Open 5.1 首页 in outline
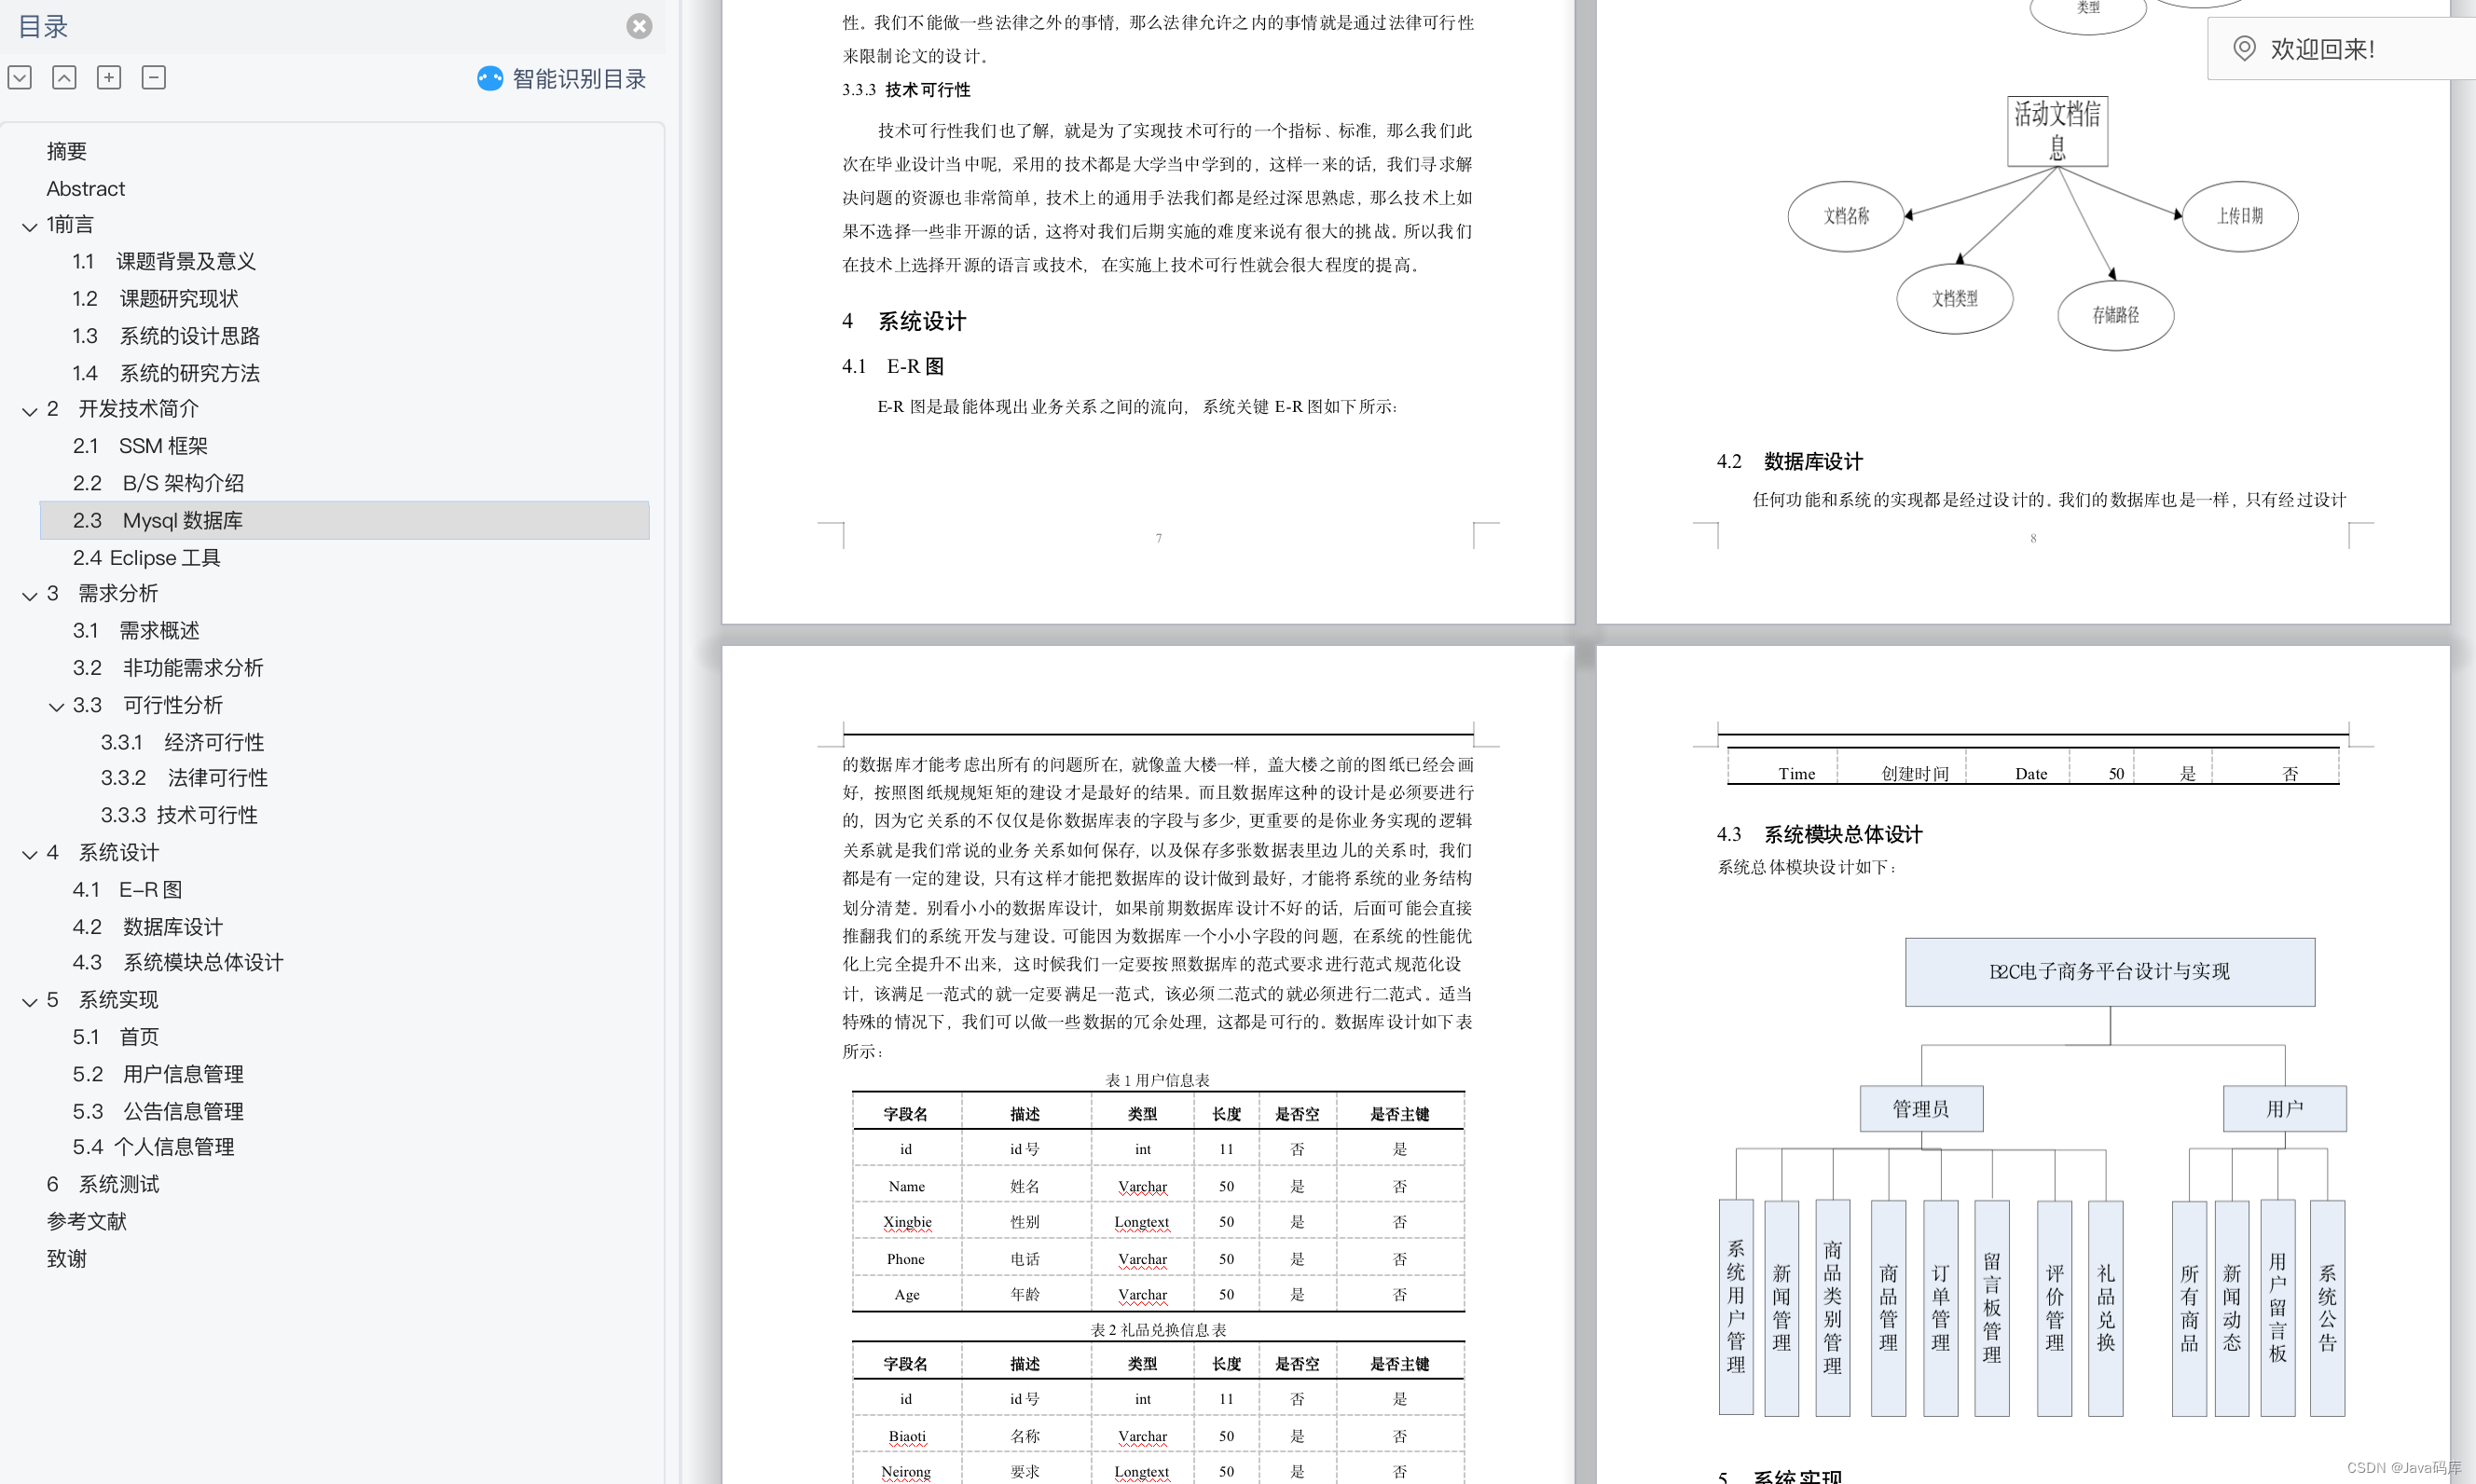Image resolution: width=2476 pixels, height=1484 pixels. pyautogui.click(x=116, y=1037)
